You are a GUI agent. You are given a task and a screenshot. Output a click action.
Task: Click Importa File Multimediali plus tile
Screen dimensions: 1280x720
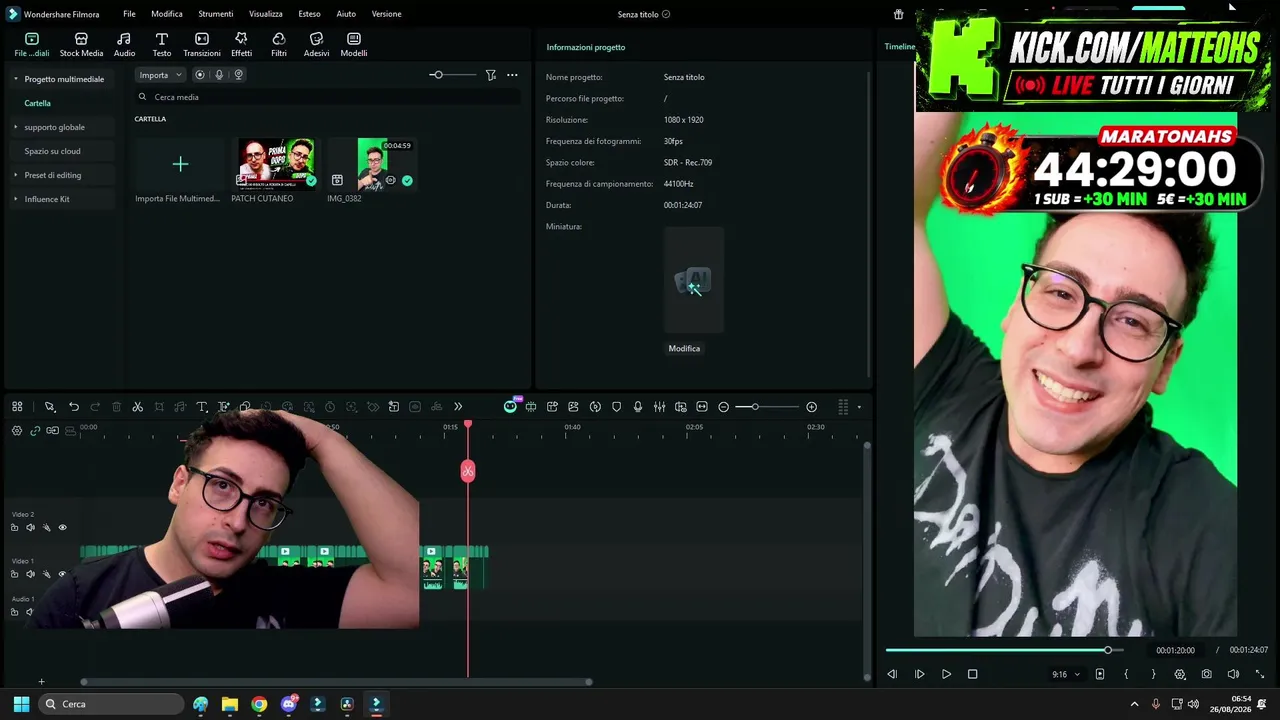[x=180, y=164]
